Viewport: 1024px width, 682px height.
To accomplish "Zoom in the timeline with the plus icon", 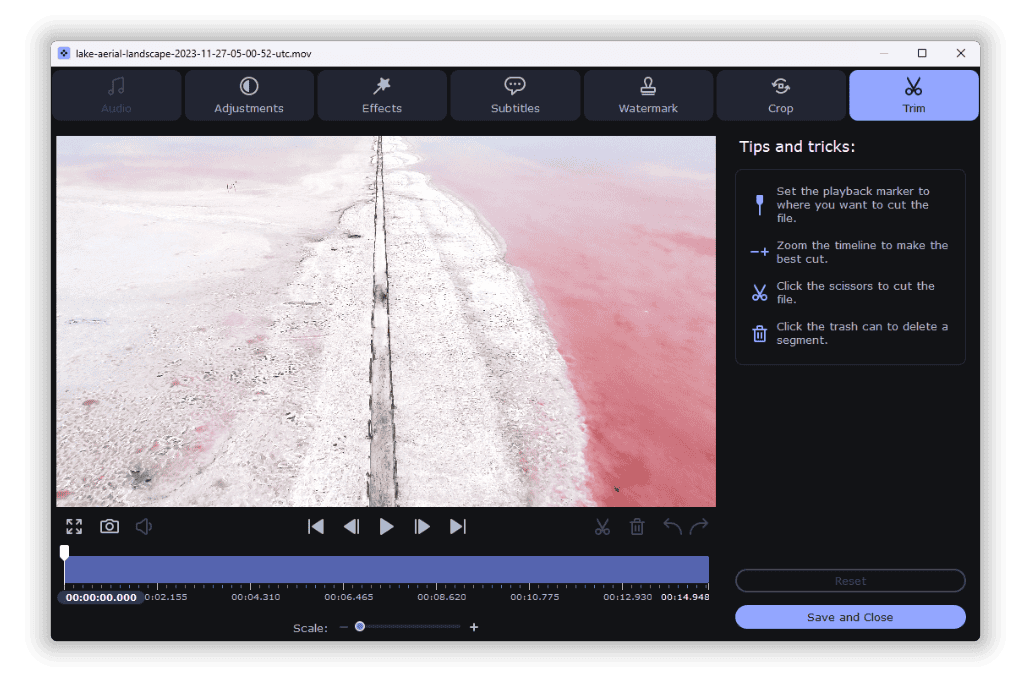I will 474,627.
